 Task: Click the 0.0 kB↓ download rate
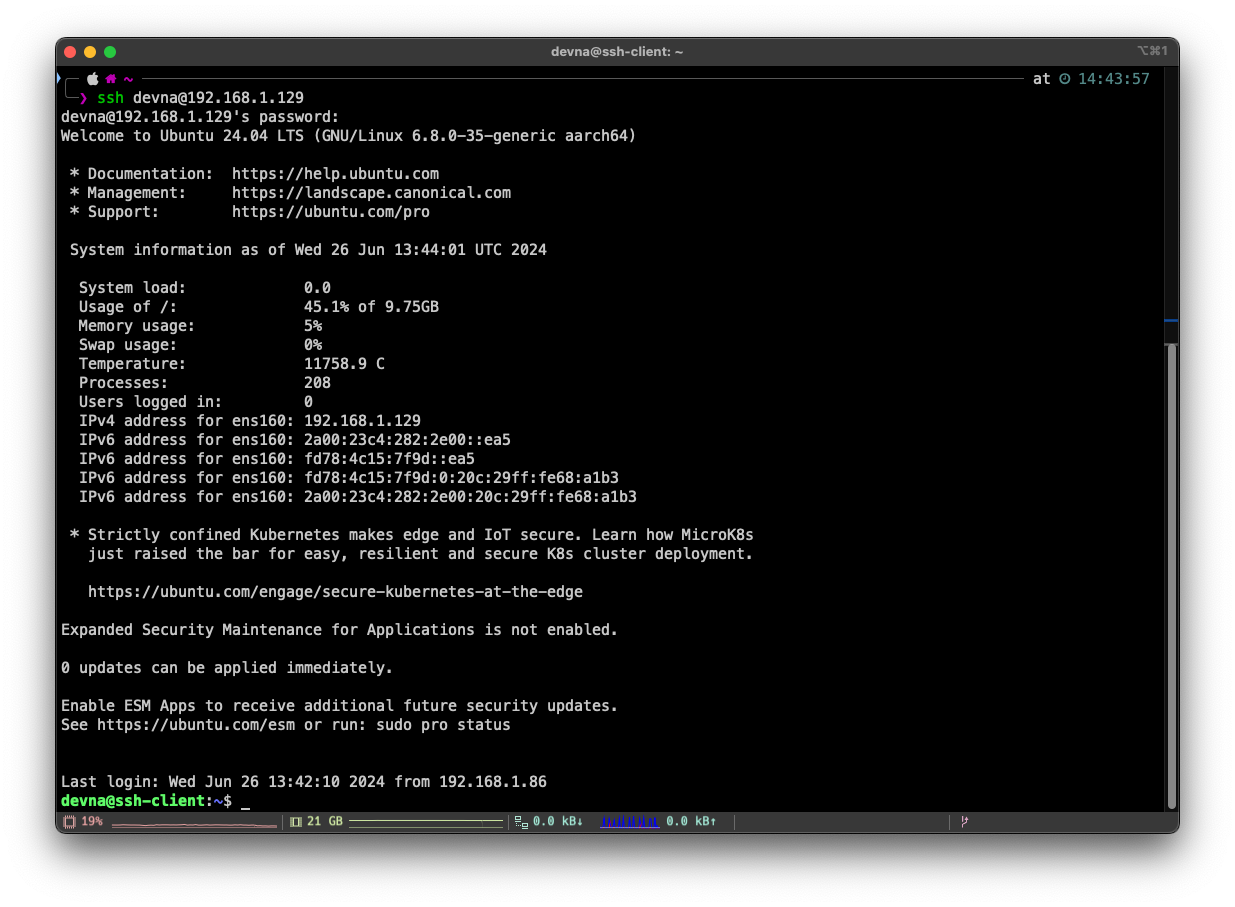tap(558, 821)
